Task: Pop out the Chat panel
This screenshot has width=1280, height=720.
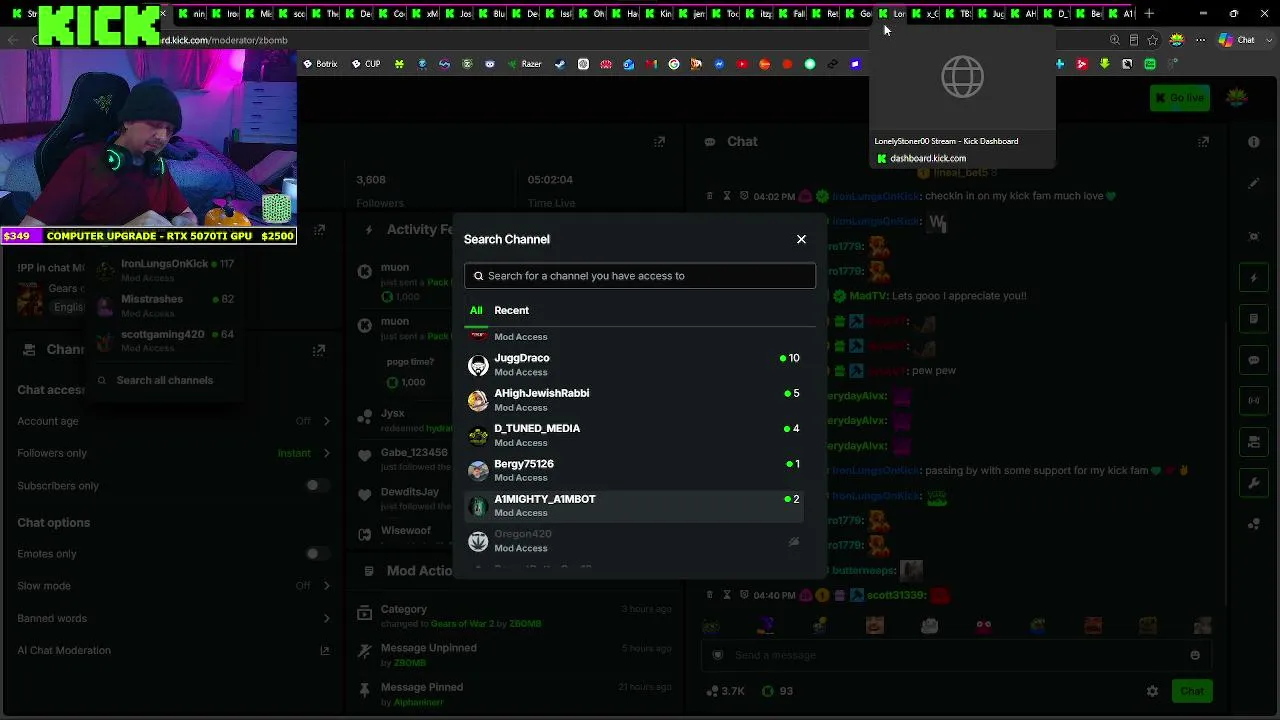Action: [1204, 142]
